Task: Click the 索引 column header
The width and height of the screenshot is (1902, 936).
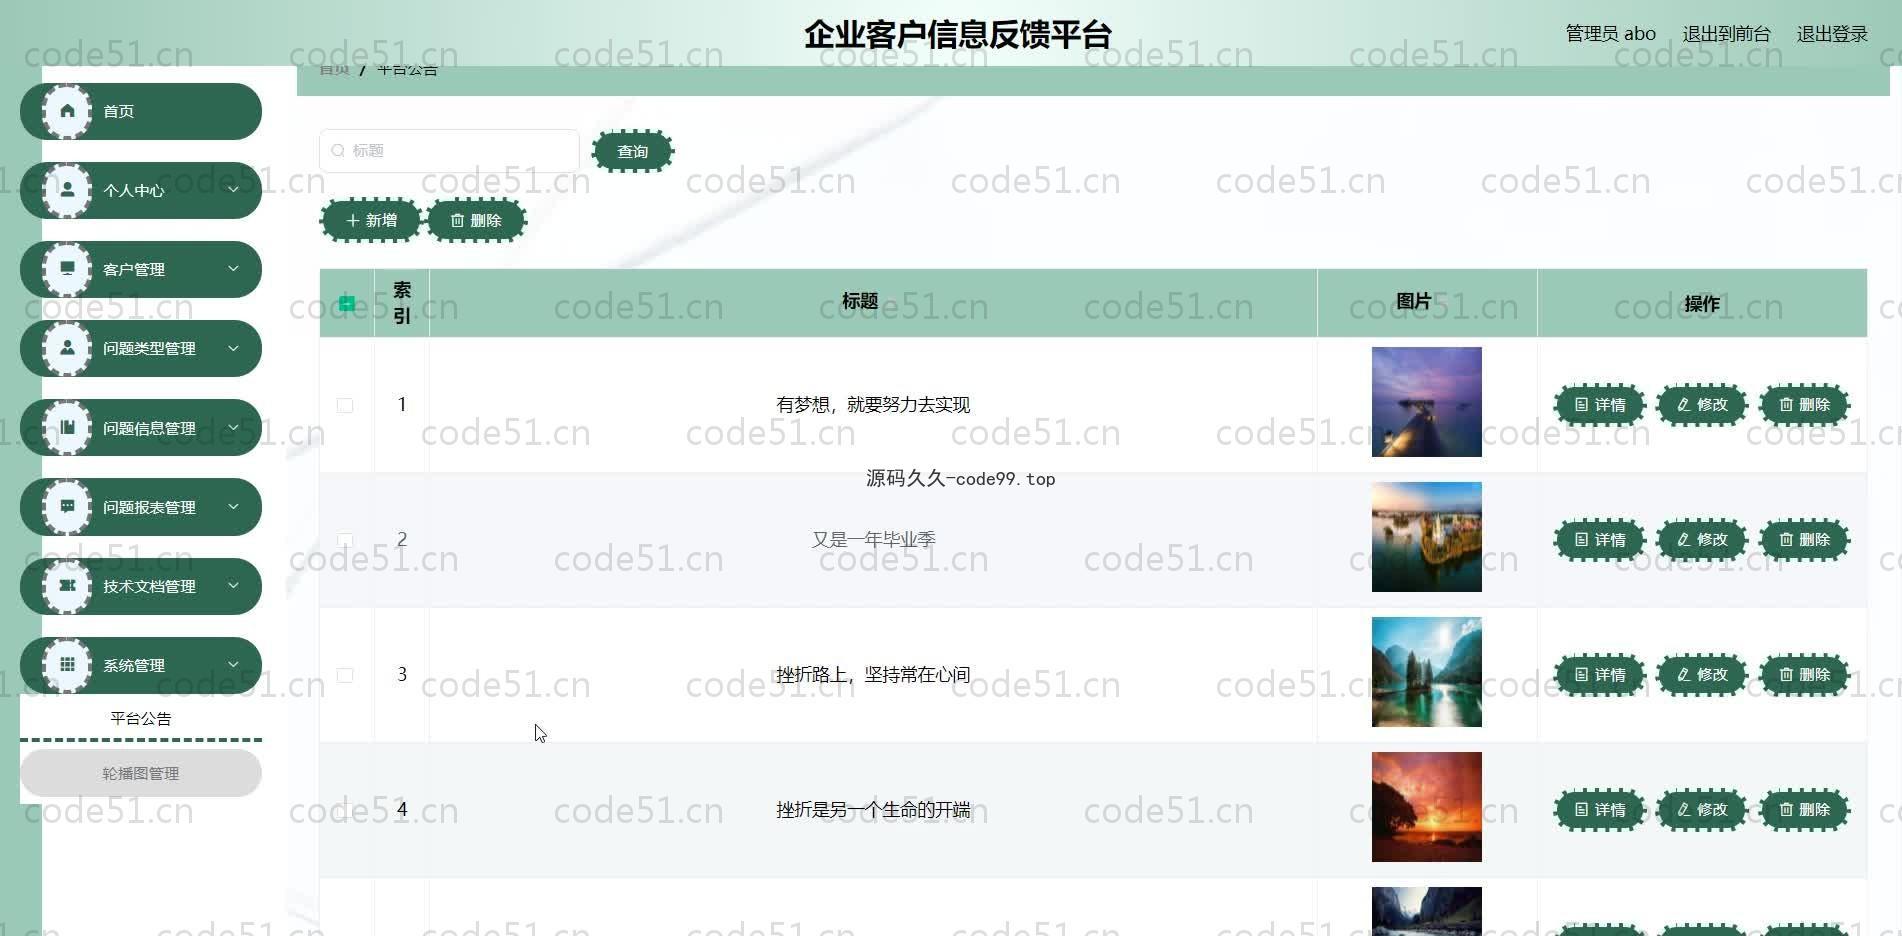Action: [x=402, y=303]
